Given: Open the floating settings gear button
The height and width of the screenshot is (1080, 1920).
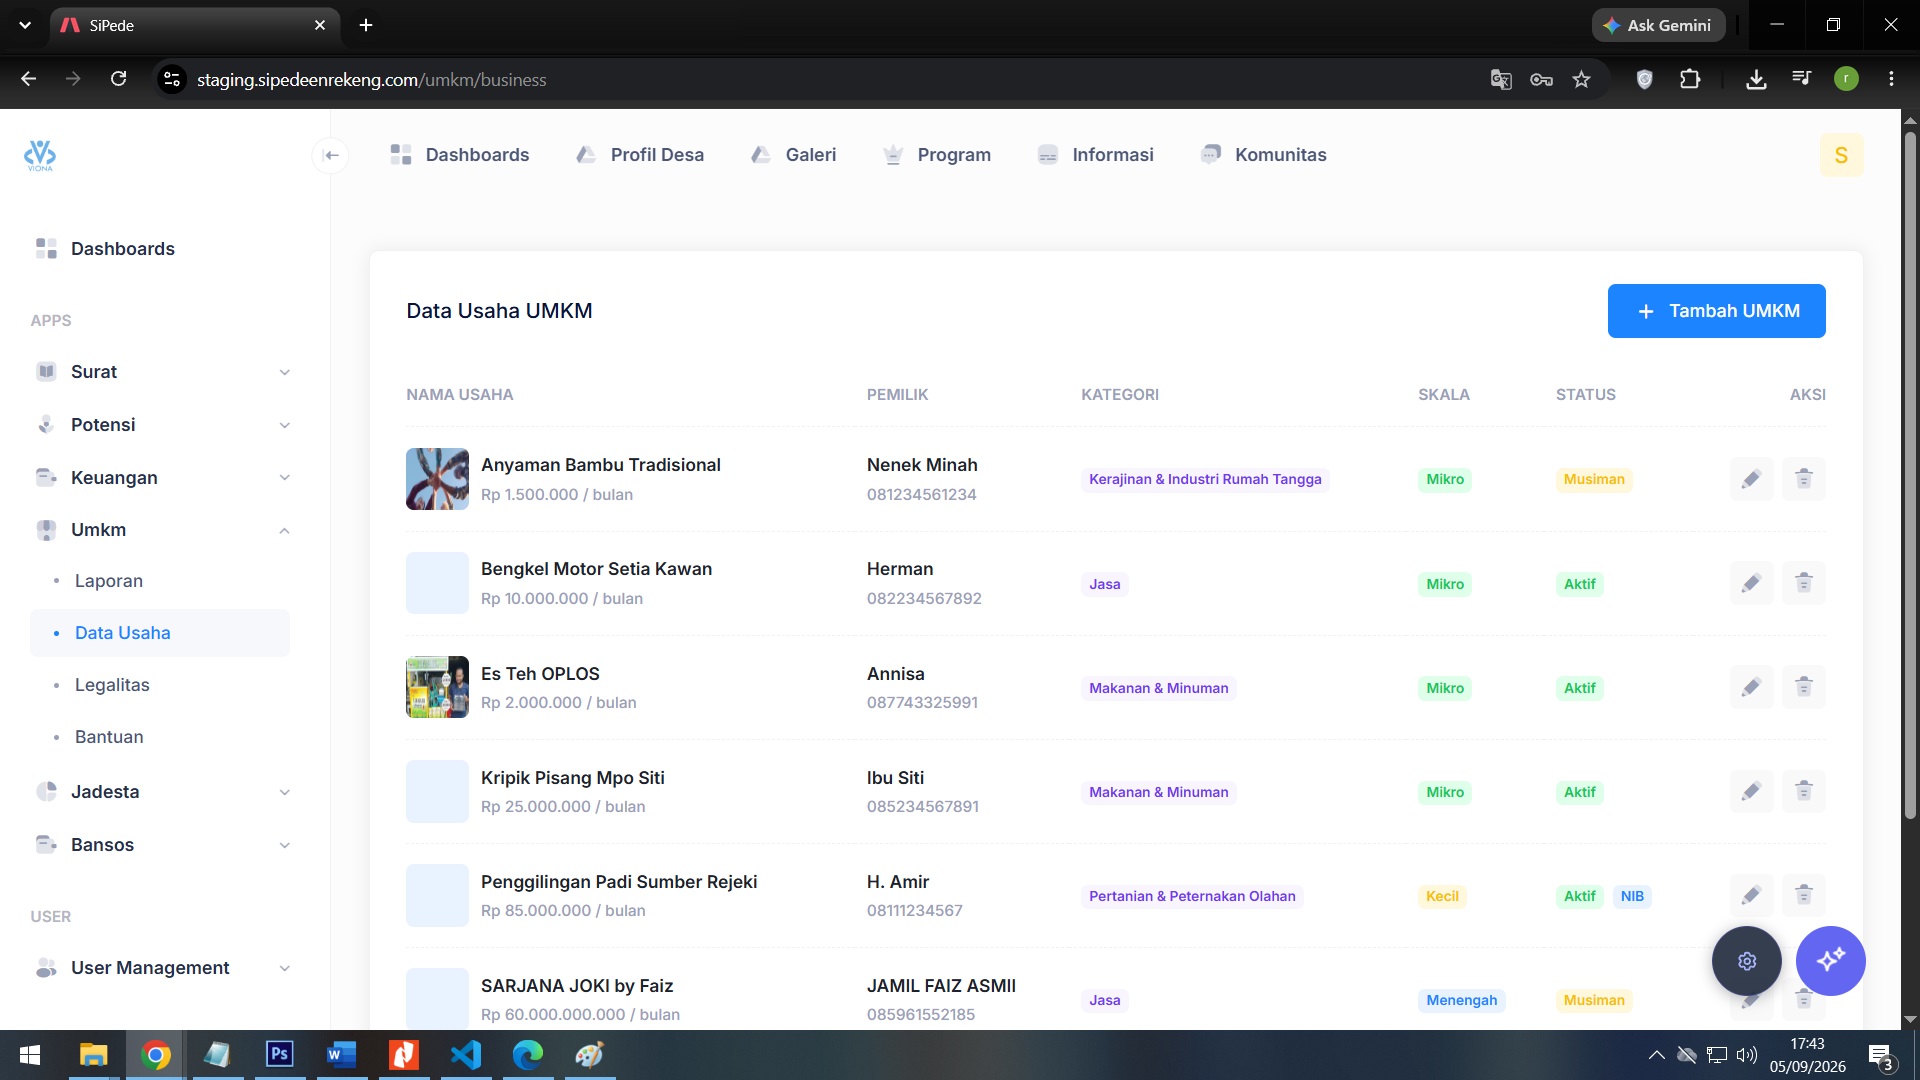Looking at the screenshot, I should click(x=1747, y=961).
